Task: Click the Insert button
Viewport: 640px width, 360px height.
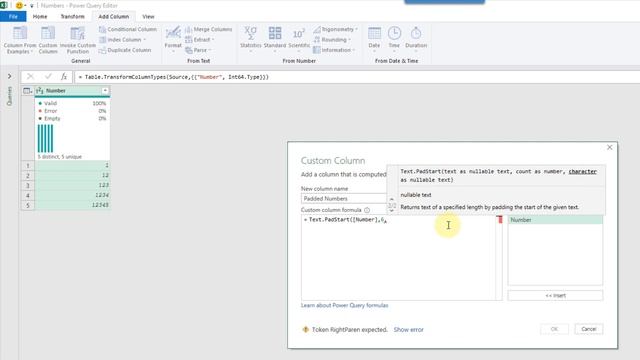Action: (555, 295)
